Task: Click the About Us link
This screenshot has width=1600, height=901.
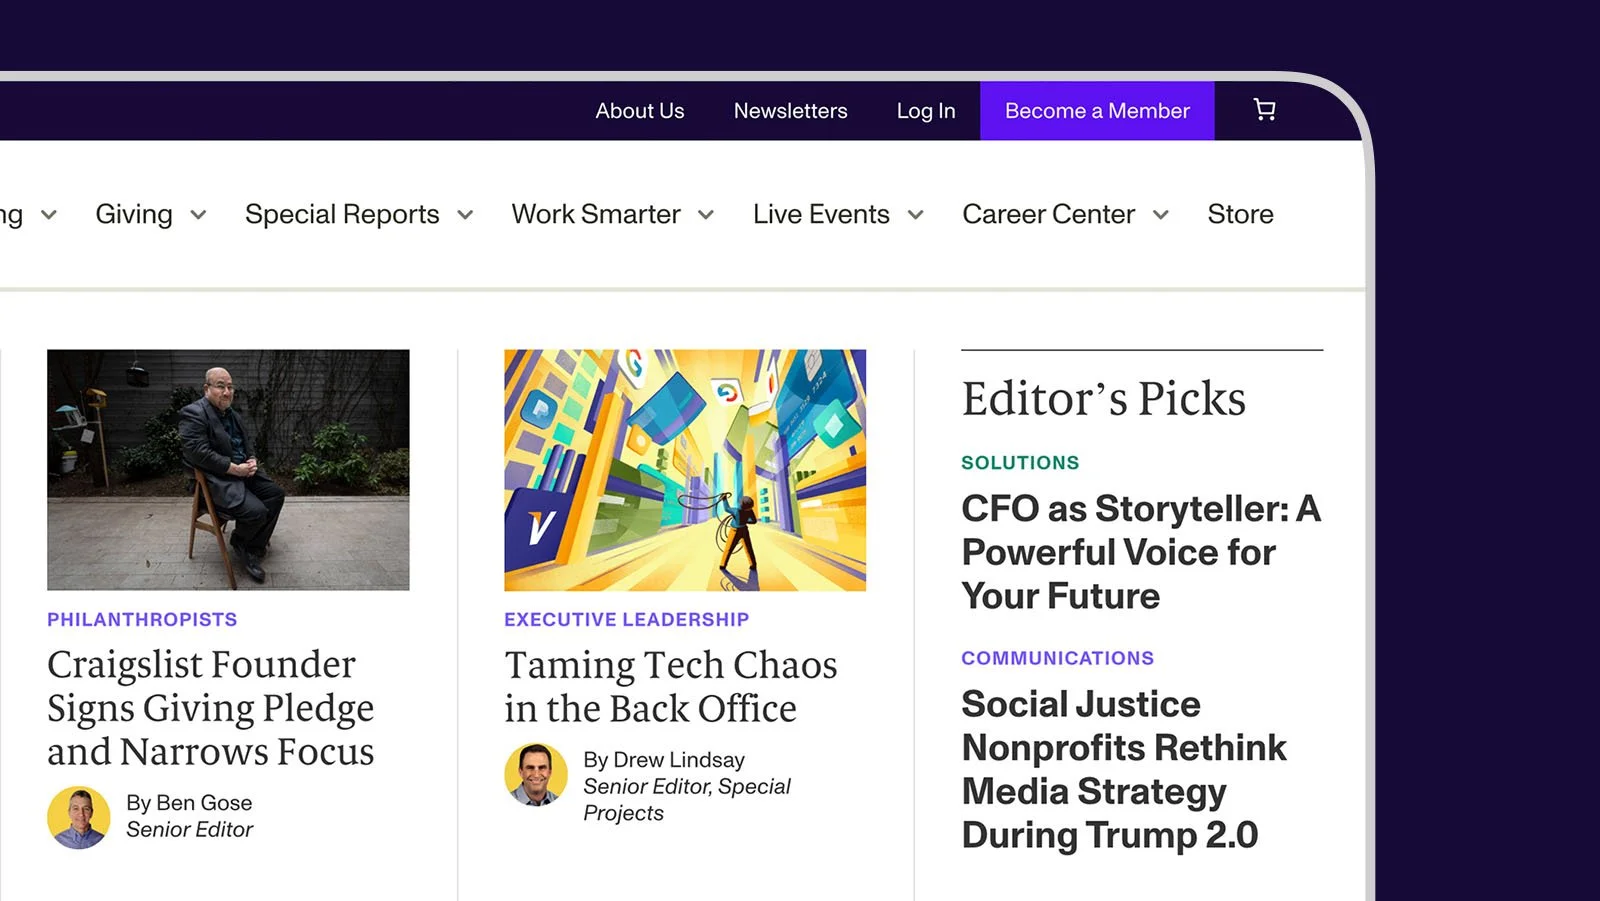Action: pyautogui.click(x=640, y=111)
